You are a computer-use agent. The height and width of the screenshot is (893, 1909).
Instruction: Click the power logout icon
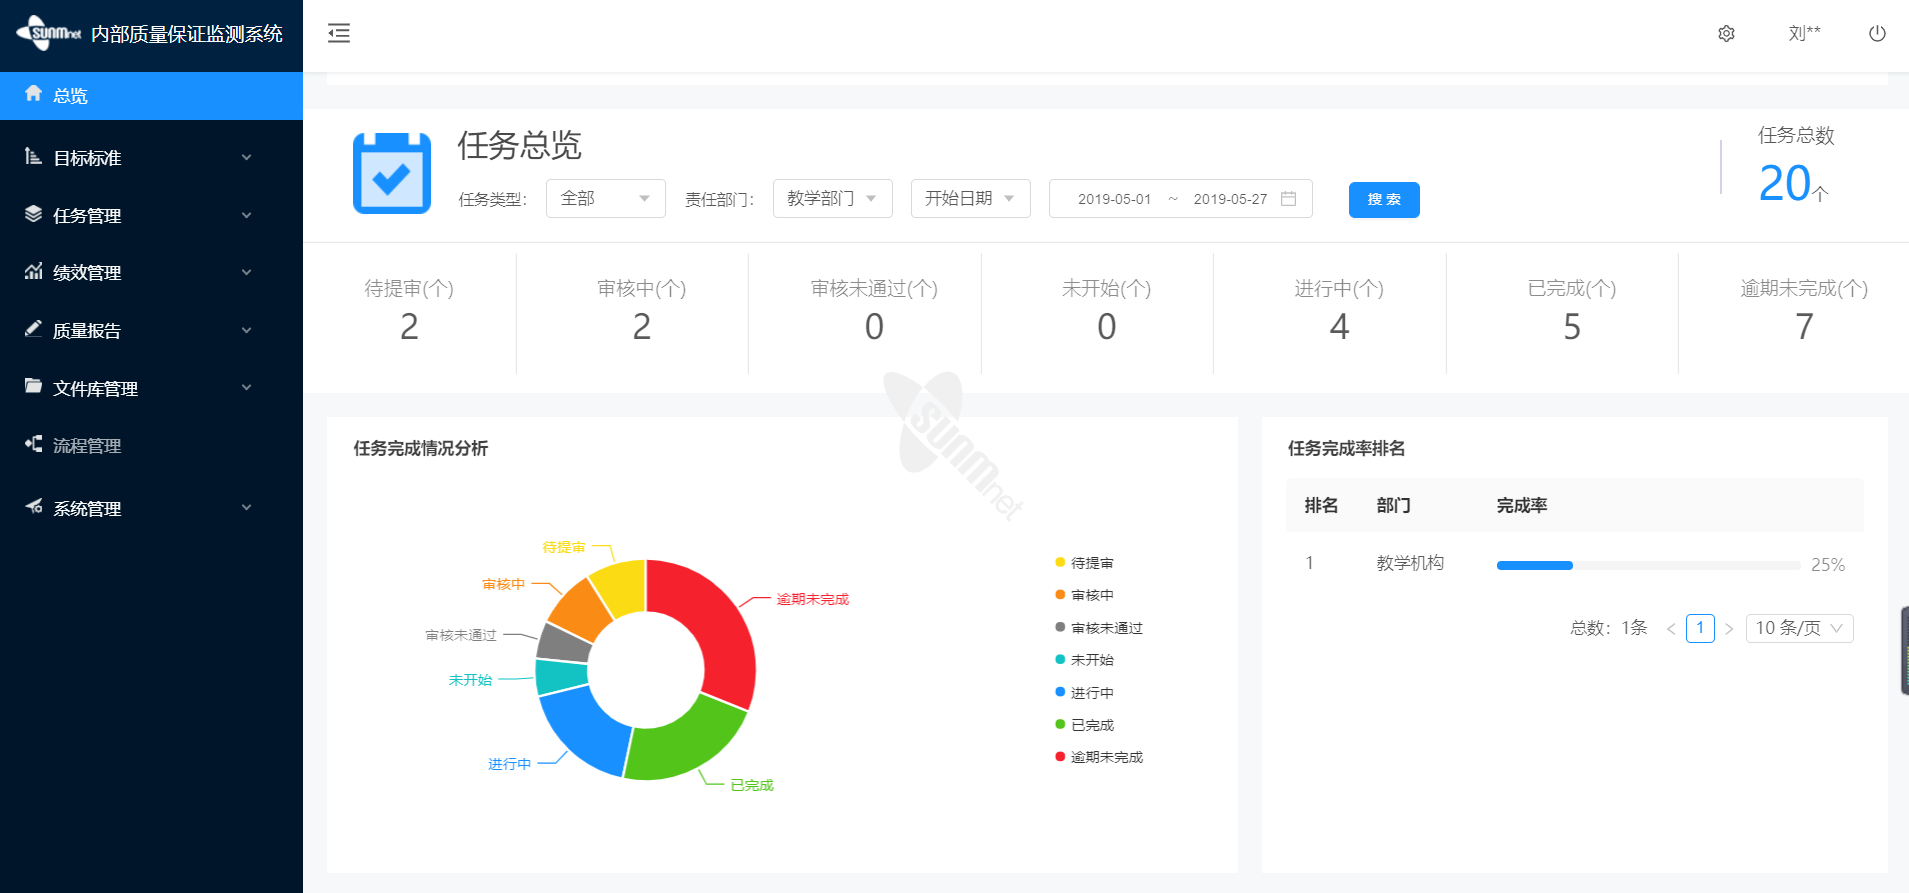[1877, 34]
